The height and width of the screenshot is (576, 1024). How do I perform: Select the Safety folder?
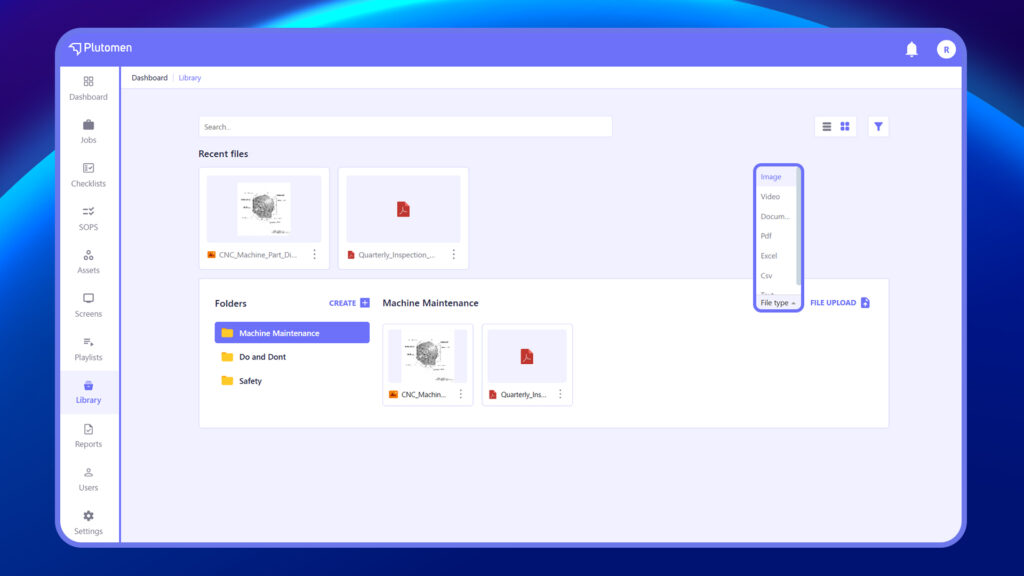292,381
